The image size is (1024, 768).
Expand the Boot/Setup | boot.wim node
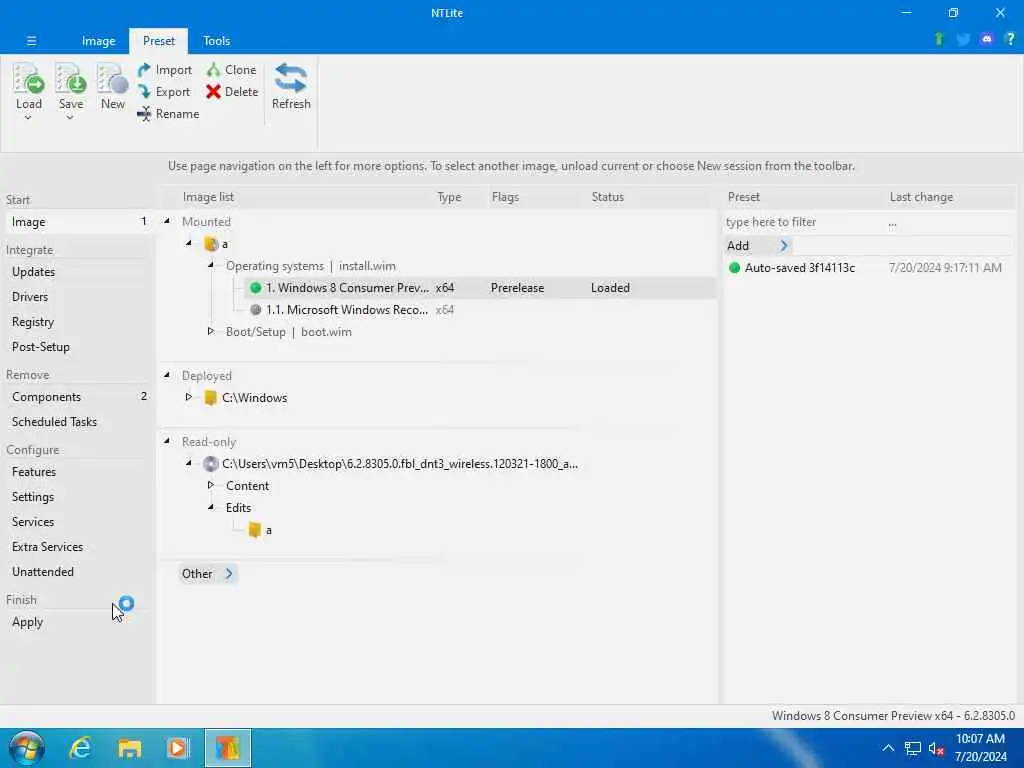point(210,331)
